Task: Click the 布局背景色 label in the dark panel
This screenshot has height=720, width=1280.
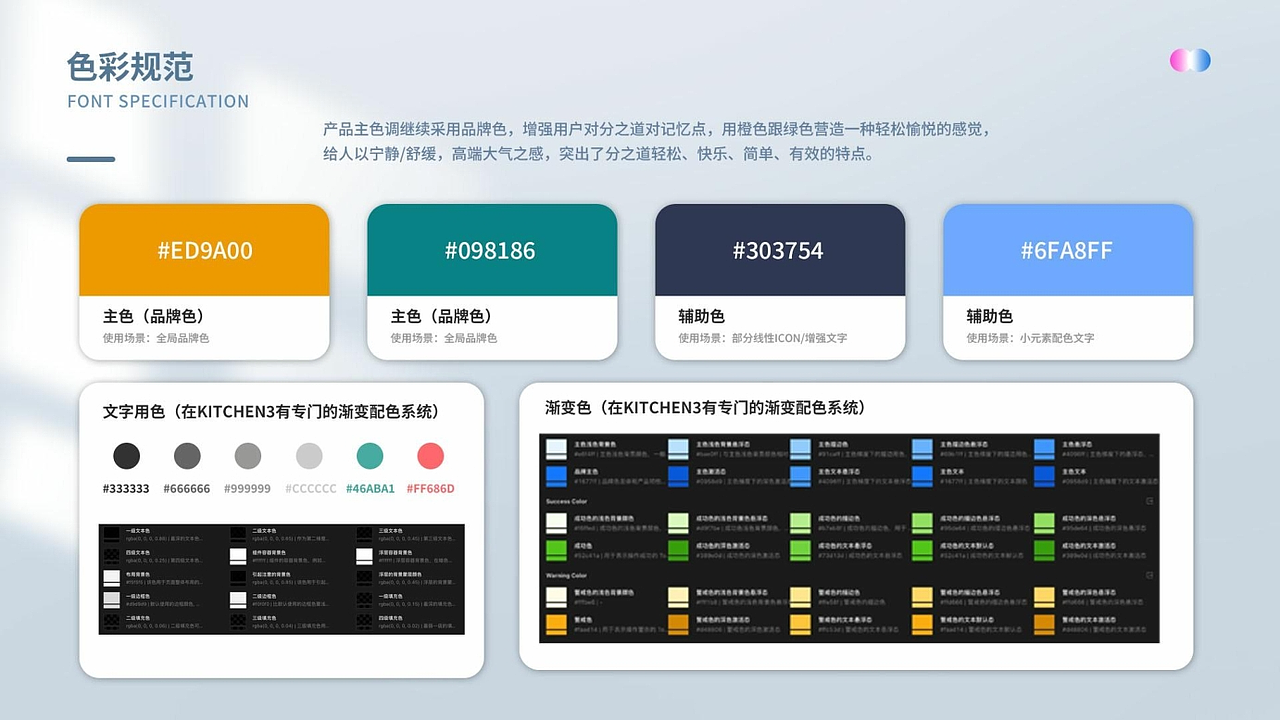Action: coord(137,575)
